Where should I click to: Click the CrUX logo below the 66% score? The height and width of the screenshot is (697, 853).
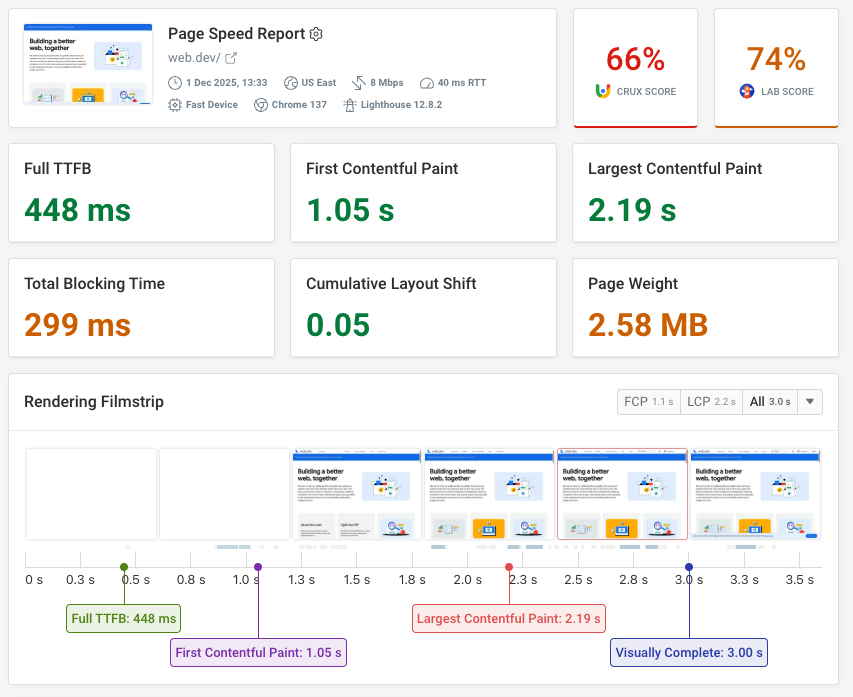601,91
